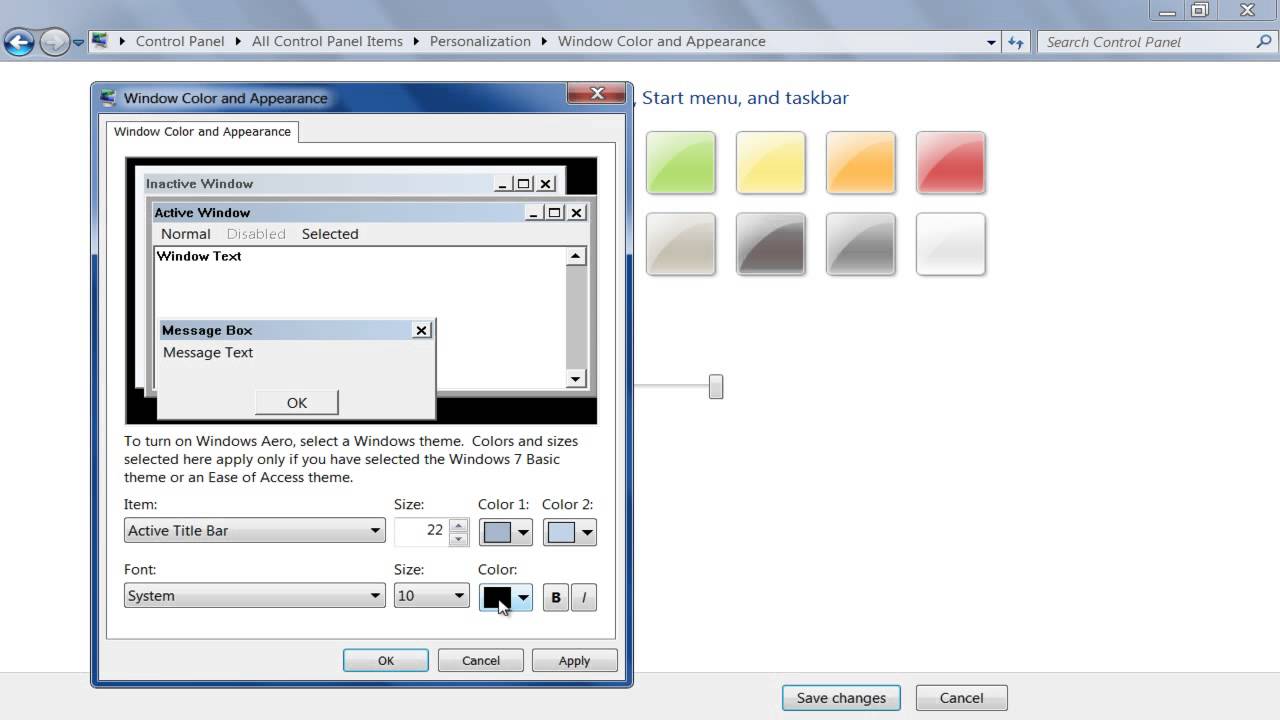Close the Window Color and Appearance dialog
Screen dimensions: 1280x720
click(x=597, y=94)
